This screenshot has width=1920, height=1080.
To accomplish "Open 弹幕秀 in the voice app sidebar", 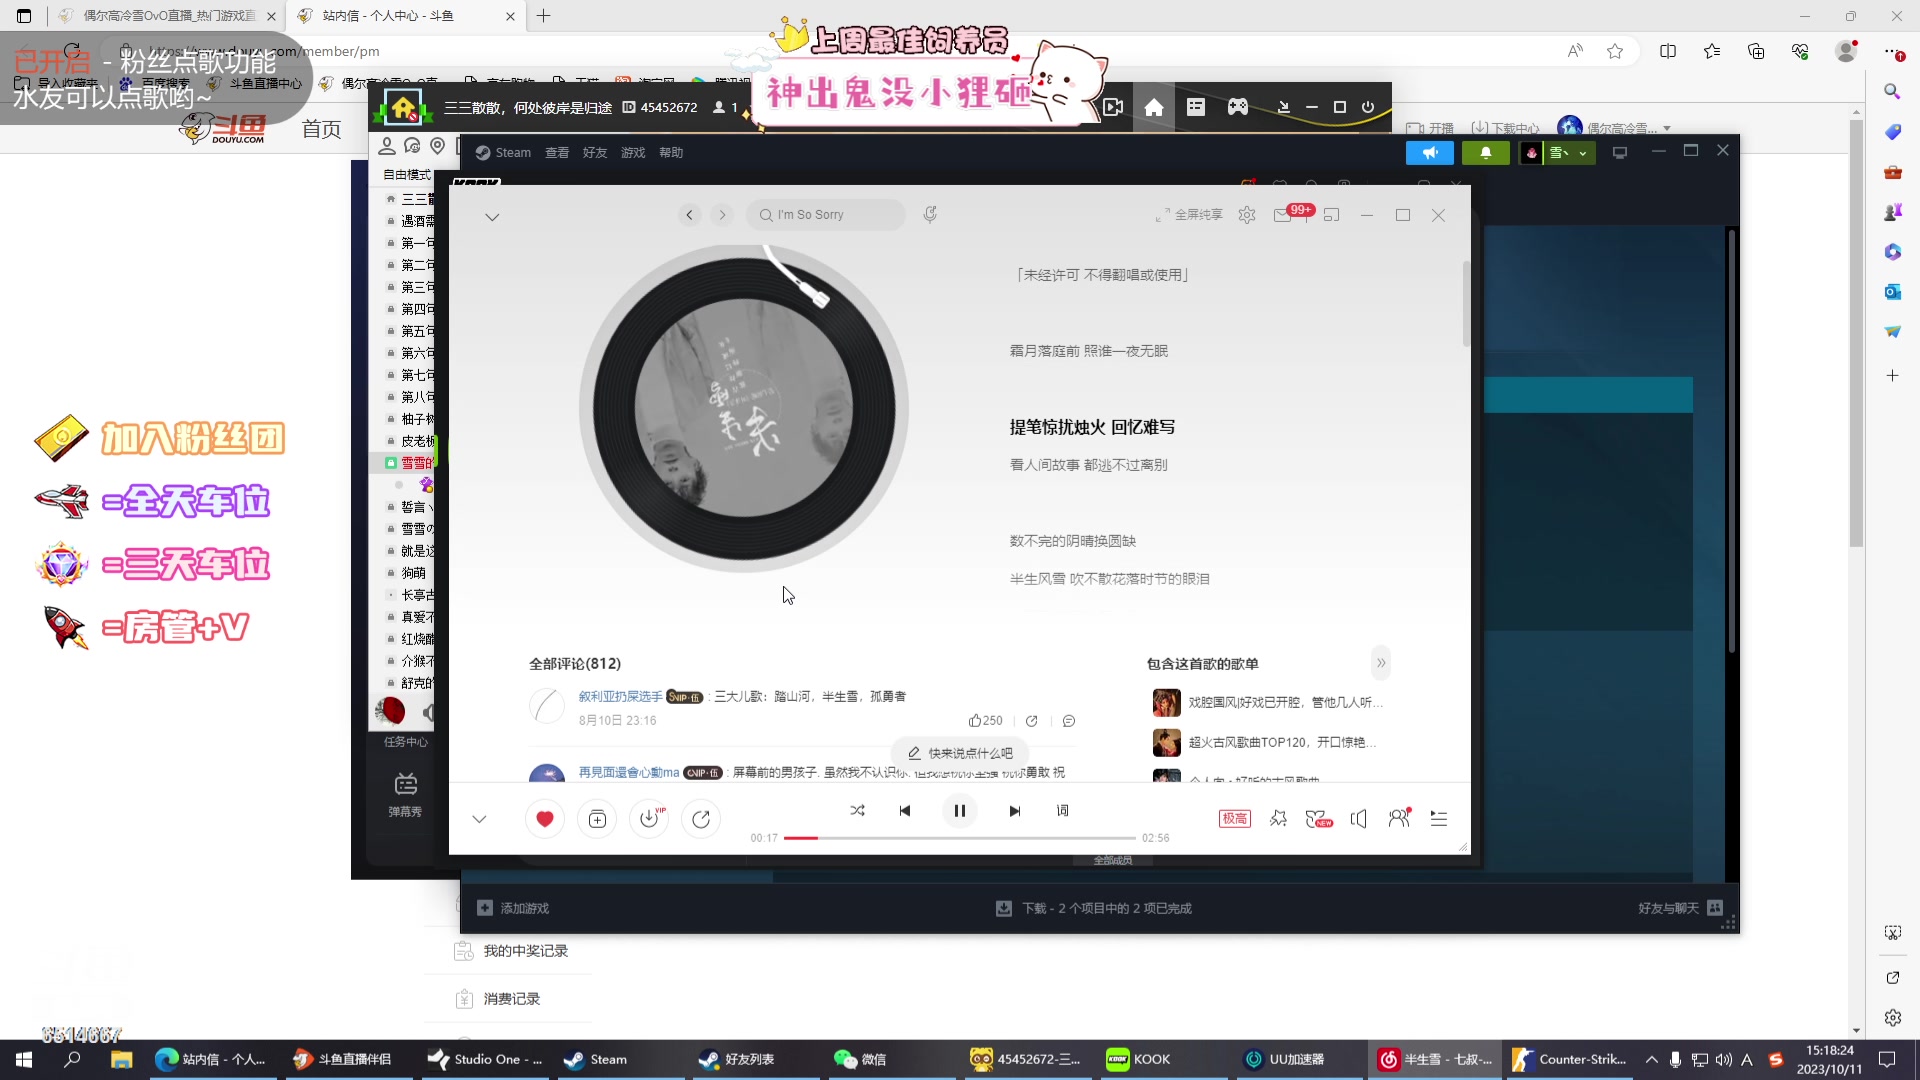I will 405,795.
